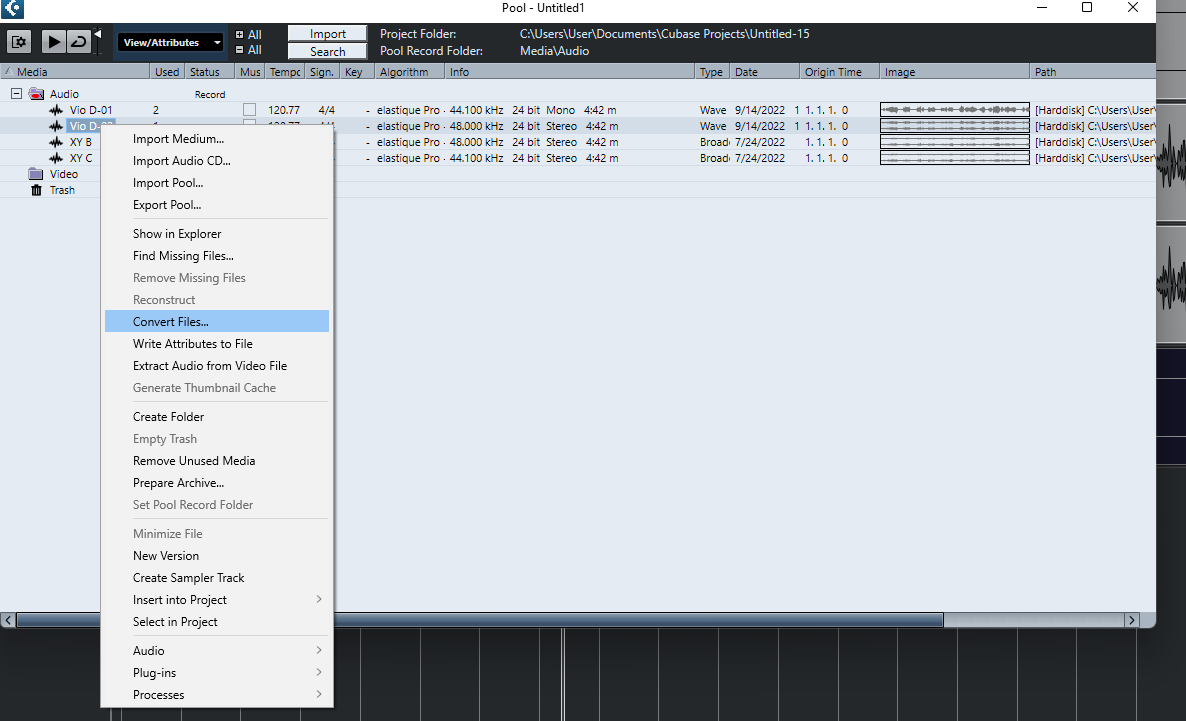Sort by the Date column header
1186x721 pixels.
coord(765,72)
